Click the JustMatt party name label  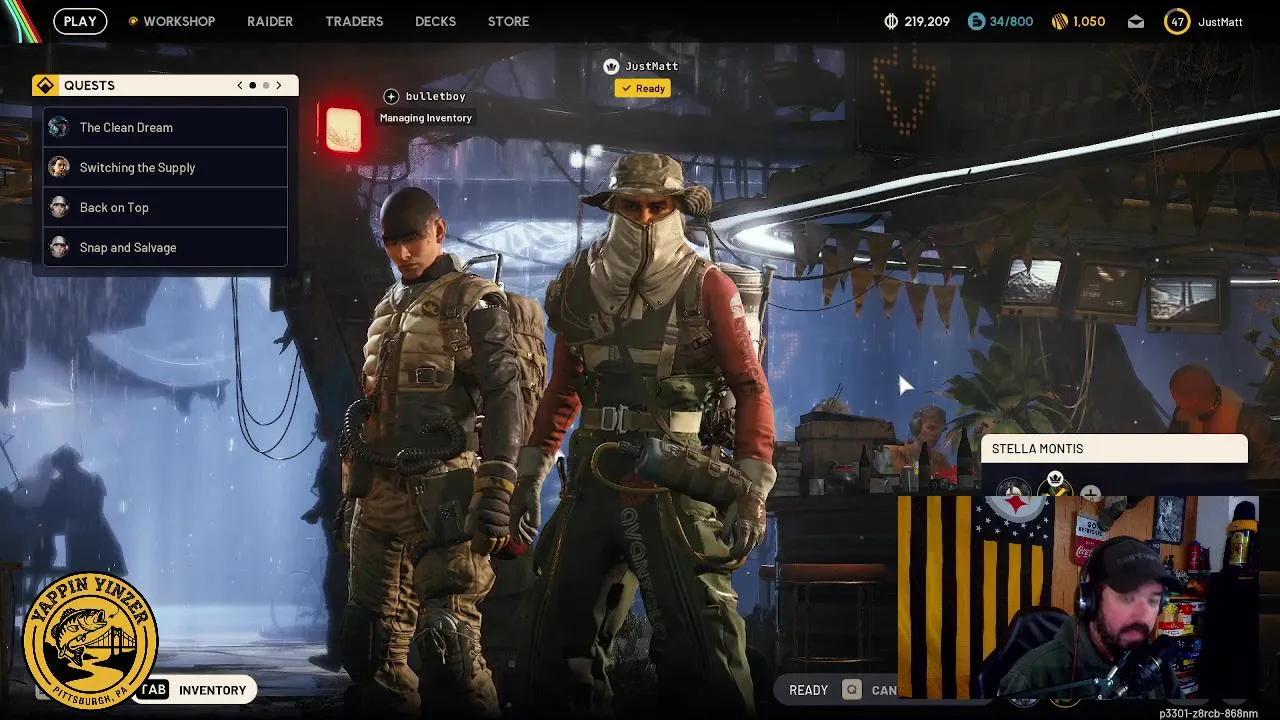click(651, 66)
